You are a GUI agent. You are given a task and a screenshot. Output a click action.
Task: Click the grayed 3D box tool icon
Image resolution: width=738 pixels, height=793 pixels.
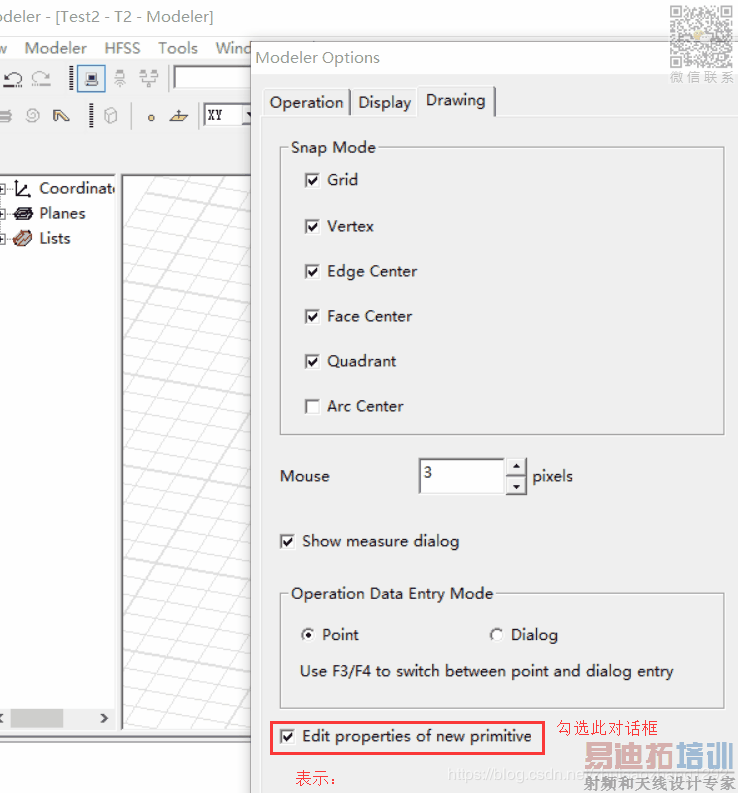pos(111,116)
